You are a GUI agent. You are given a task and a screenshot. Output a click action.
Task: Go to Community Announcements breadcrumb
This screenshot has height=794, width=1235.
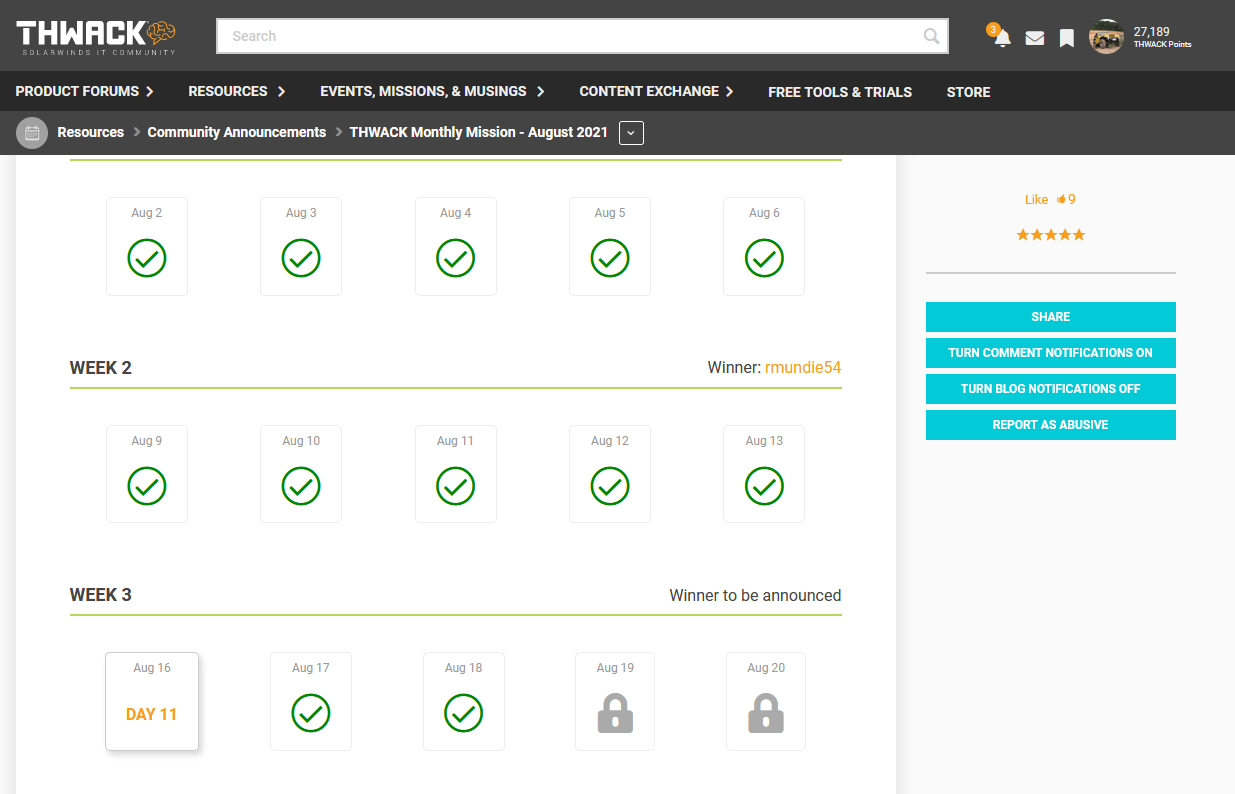(x=237, y=132)
